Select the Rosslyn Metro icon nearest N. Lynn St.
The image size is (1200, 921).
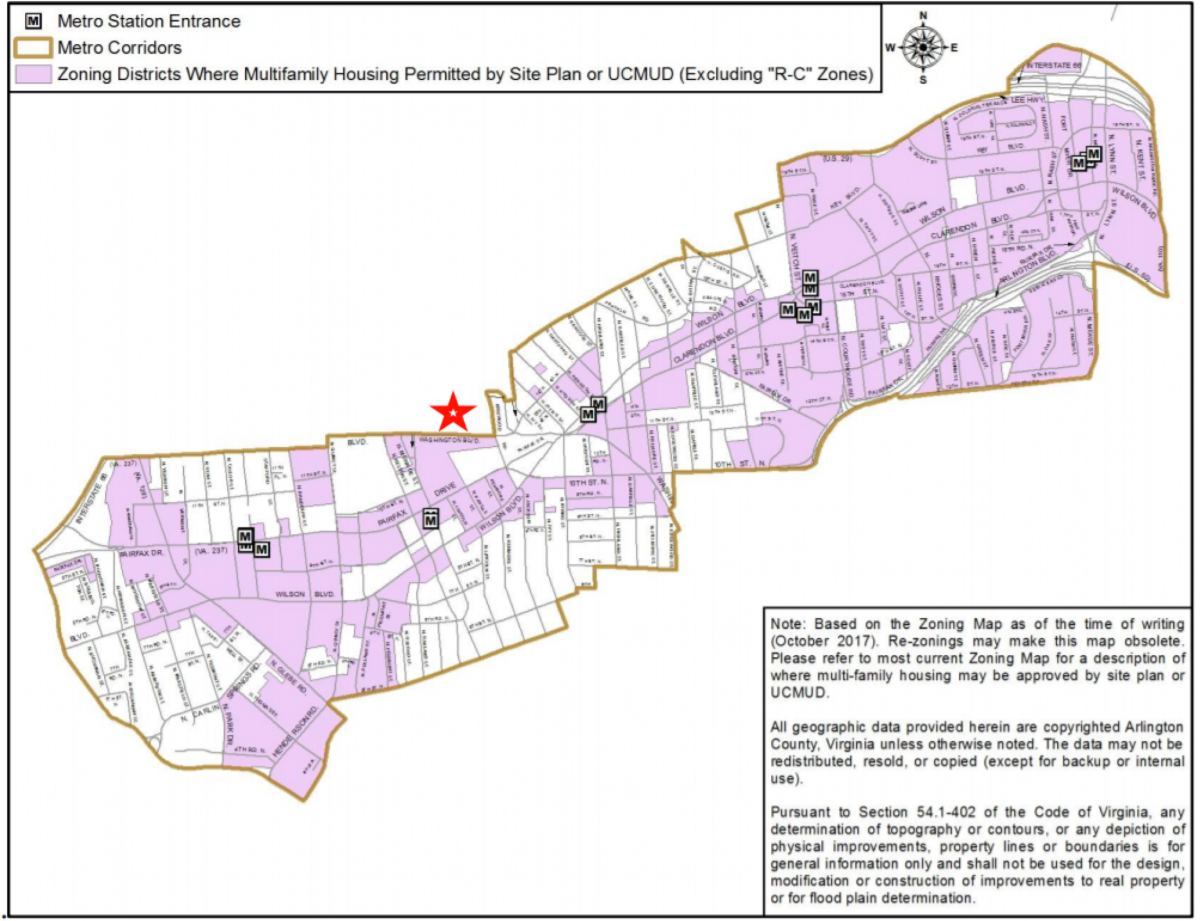click(x=1094, y=153)
